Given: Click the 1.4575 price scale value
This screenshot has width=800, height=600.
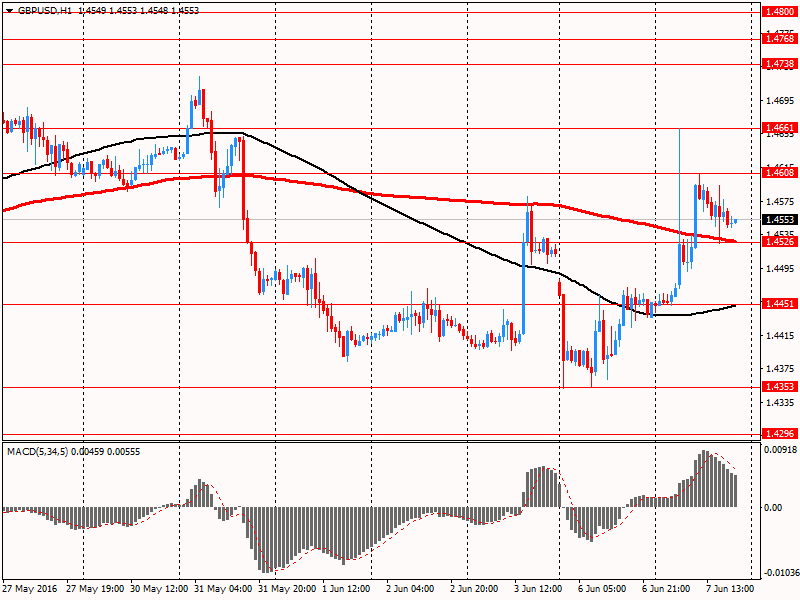Looking at the screenshot, I should pos(780,202).
